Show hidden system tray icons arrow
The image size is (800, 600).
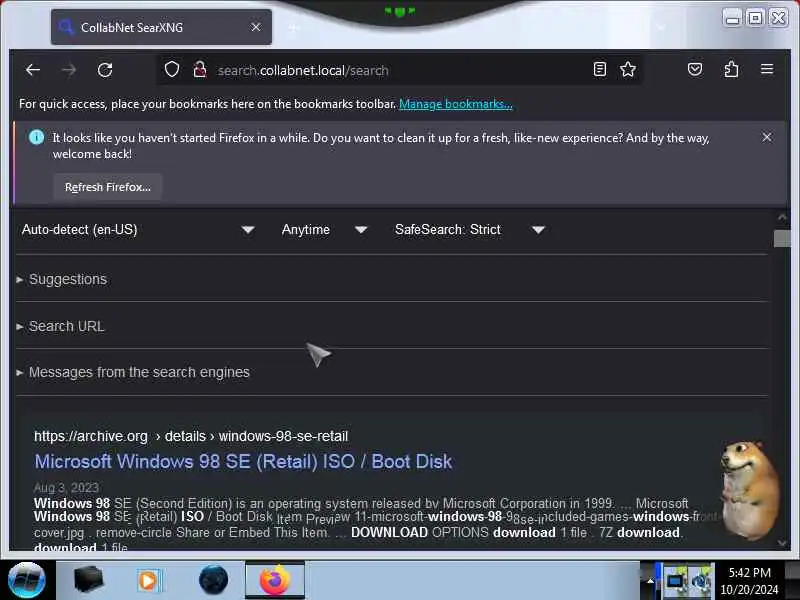[650, 580]
